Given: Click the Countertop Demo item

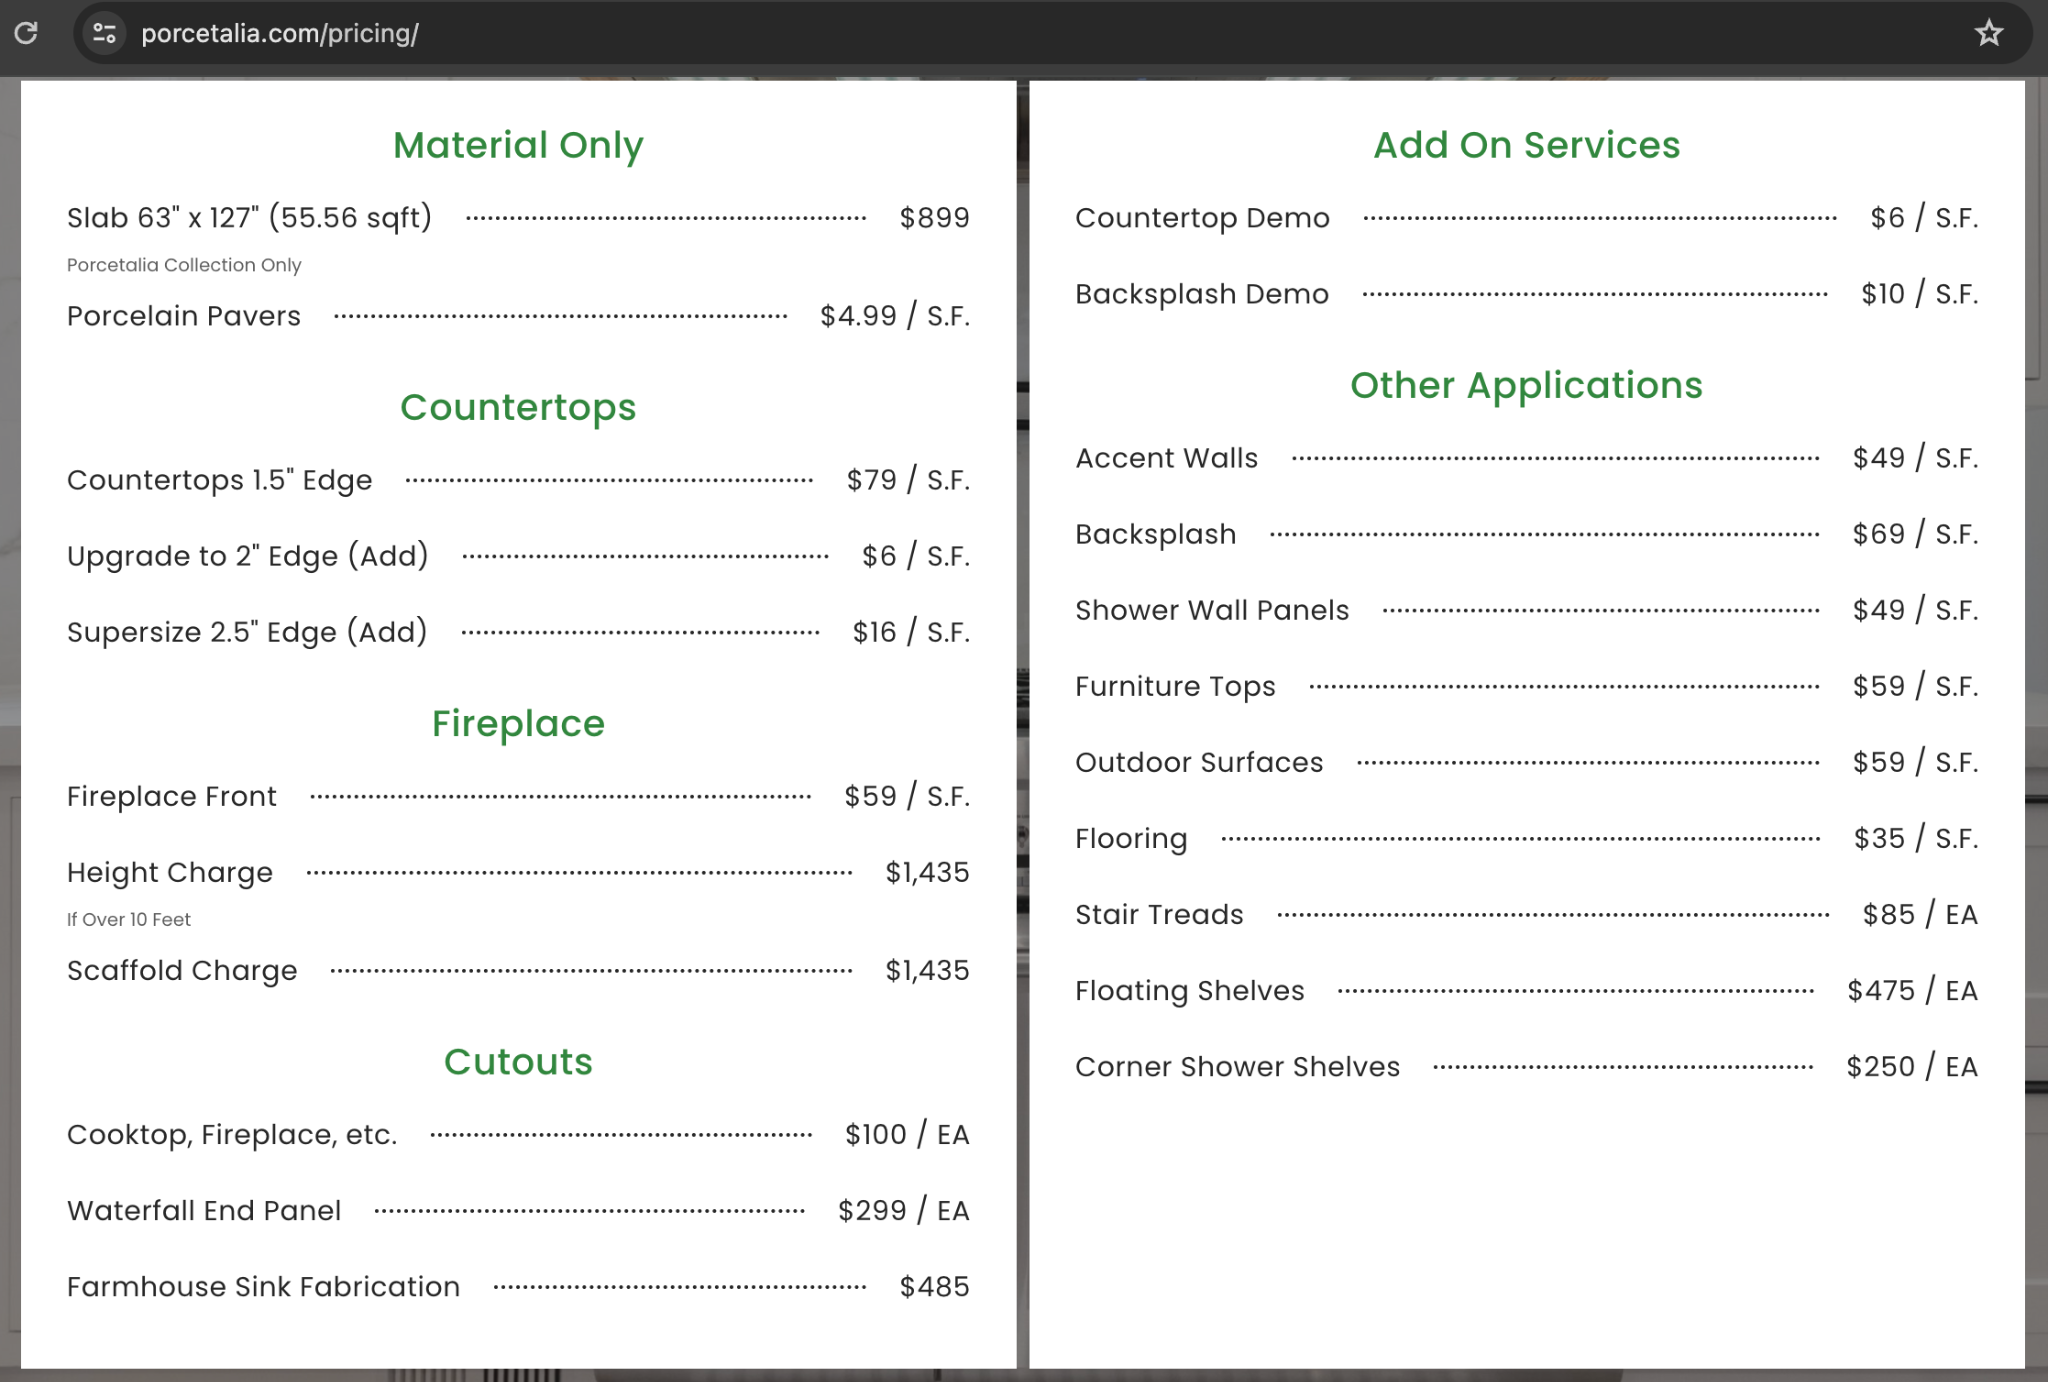Looking at the screenshot, I should pyautogui.click(x=1202, y=218).
